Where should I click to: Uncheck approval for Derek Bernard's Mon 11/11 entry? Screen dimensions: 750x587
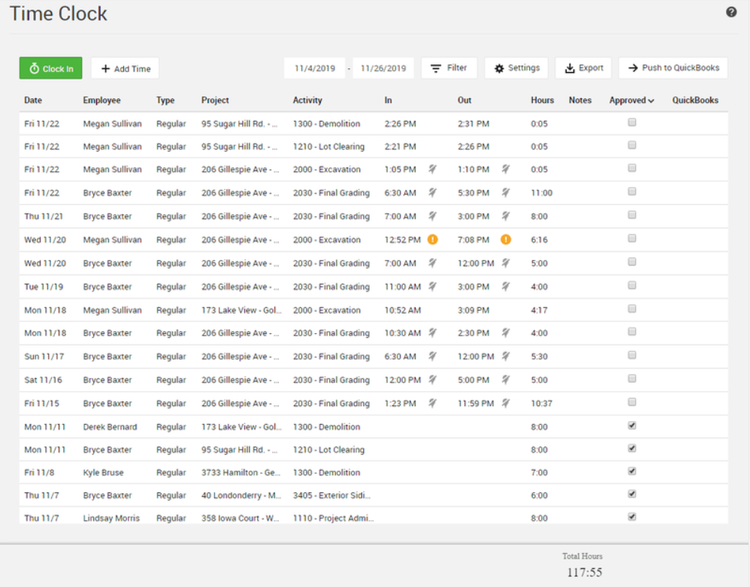631,426
